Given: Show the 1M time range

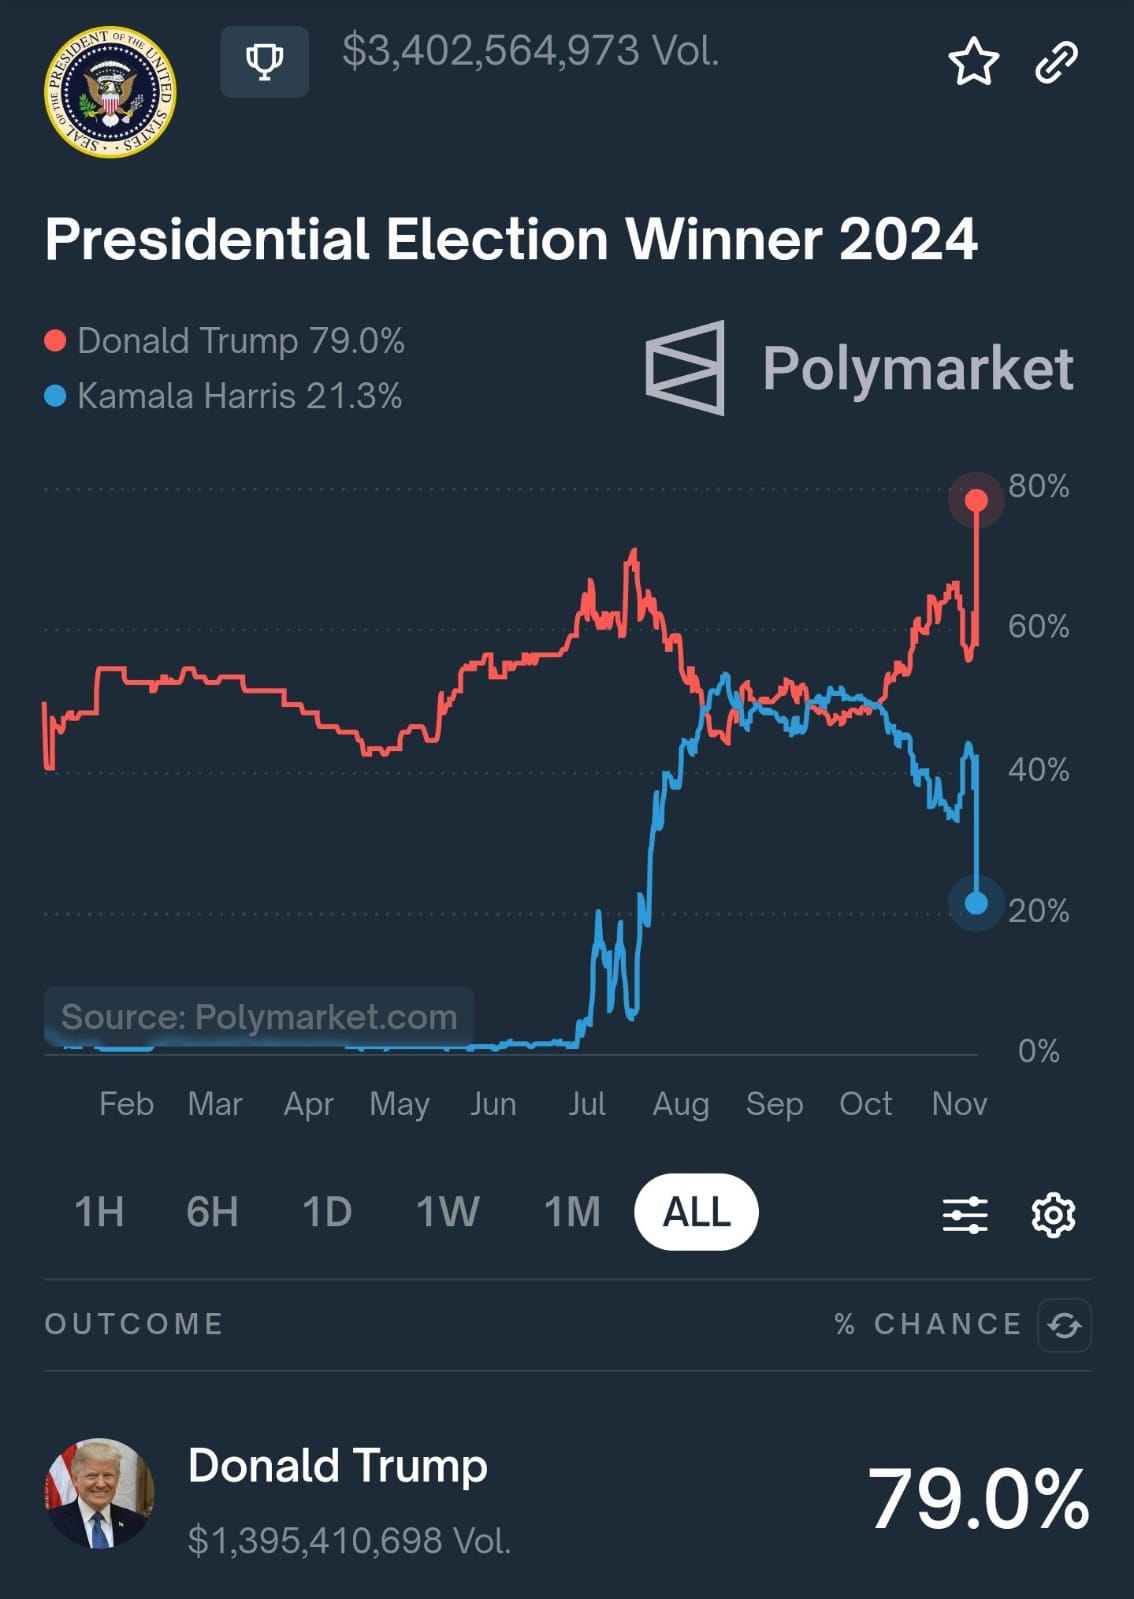Looking at the screenshot, I should (x=572, y=1212).
